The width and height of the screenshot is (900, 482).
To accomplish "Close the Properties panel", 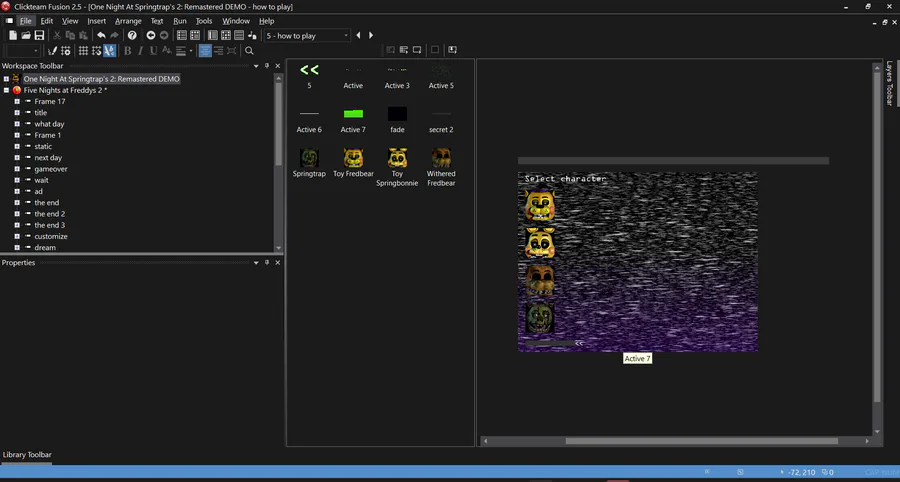I will (278, 262).
